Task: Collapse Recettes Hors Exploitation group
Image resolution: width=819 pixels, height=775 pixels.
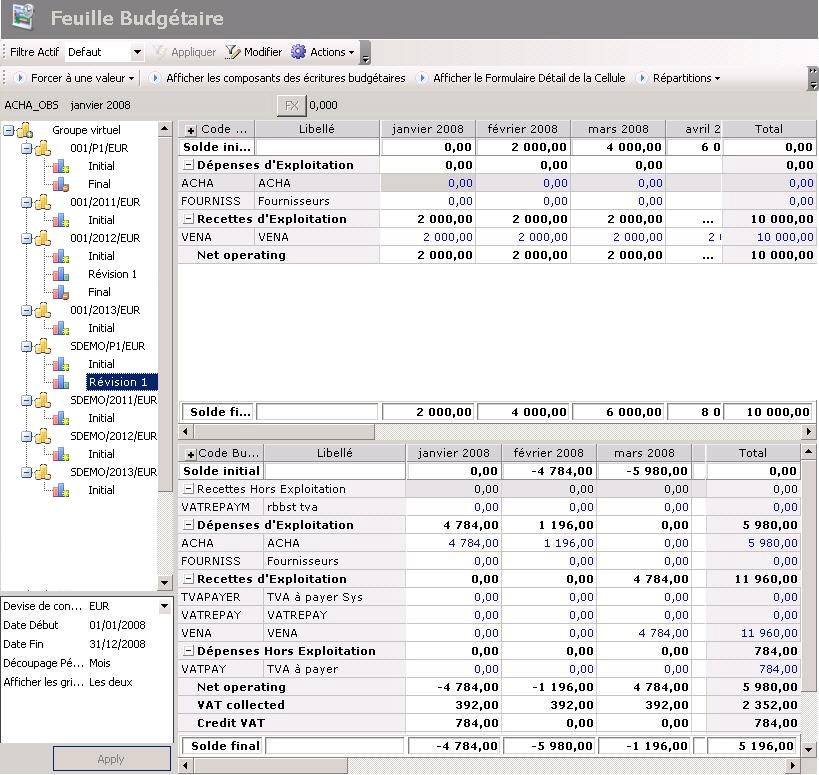Action: tap(188, 489)
